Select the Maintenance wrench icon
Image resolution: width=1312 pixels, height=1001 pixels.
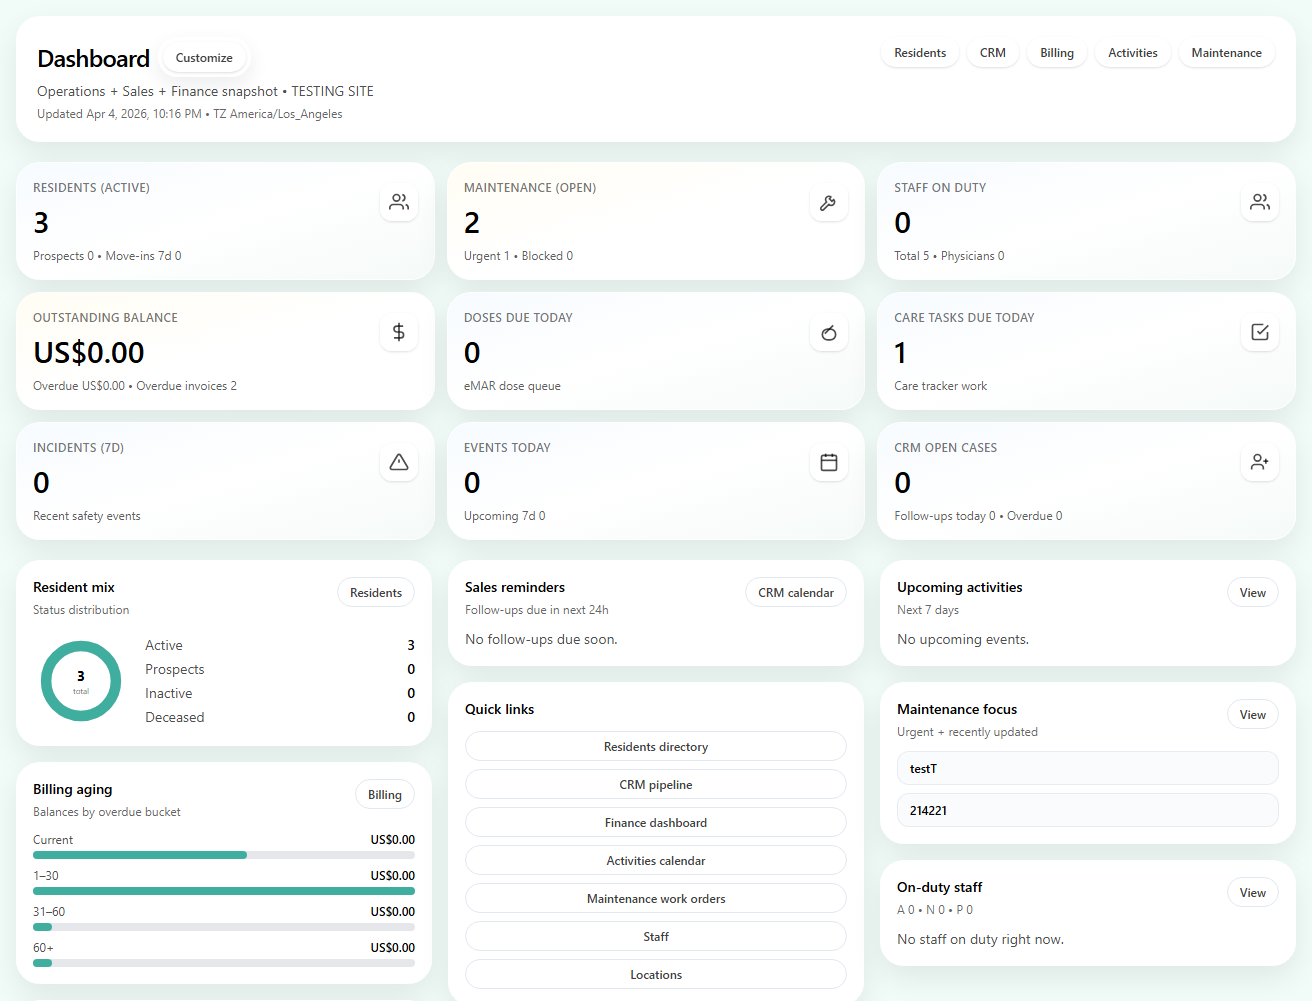tap(829, 202)
